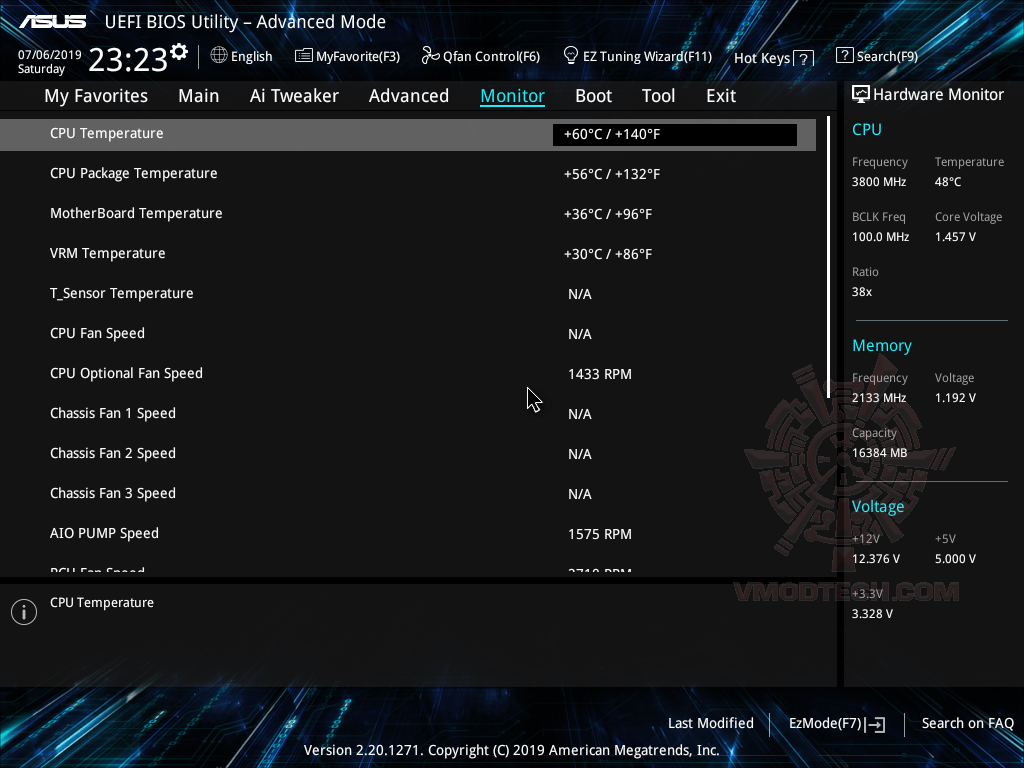This screenshot has width=1024, height=768.
Task: Switch to the Ai Tweaker tab
Action: point(294,95)
